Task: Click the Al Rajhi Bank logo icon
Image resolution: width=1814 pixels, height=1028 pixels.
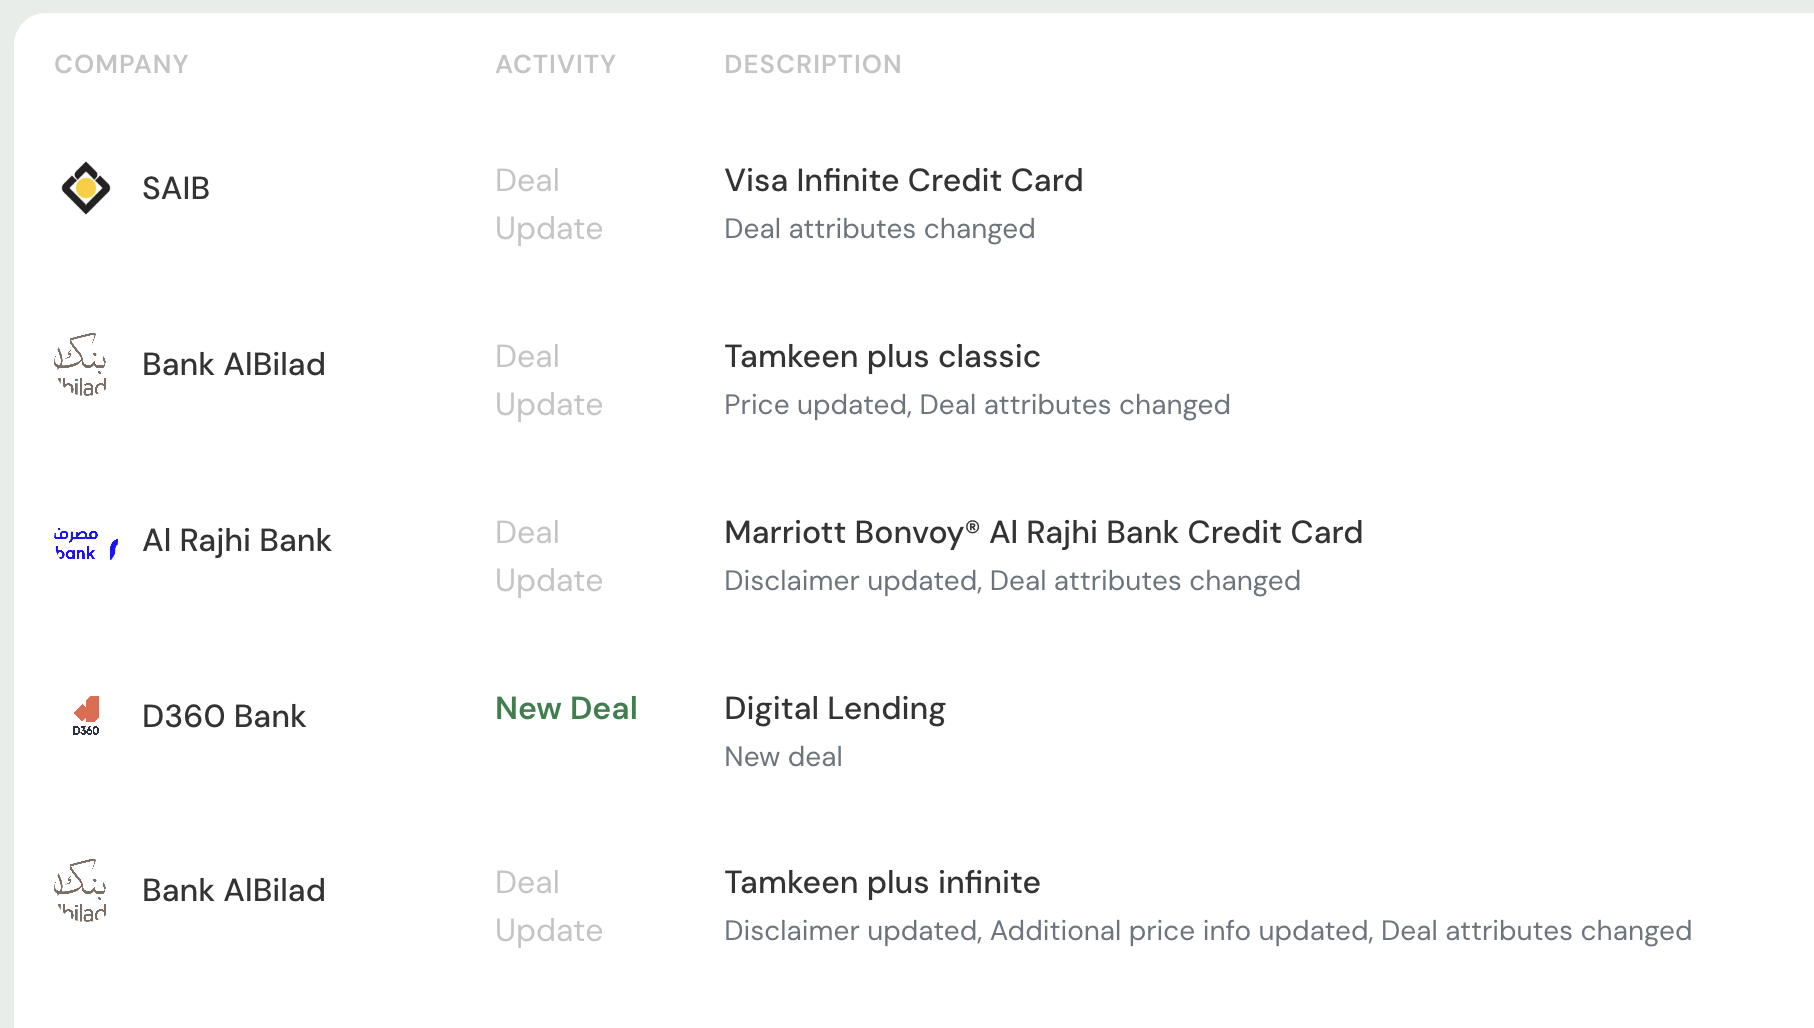Action: 86,542
